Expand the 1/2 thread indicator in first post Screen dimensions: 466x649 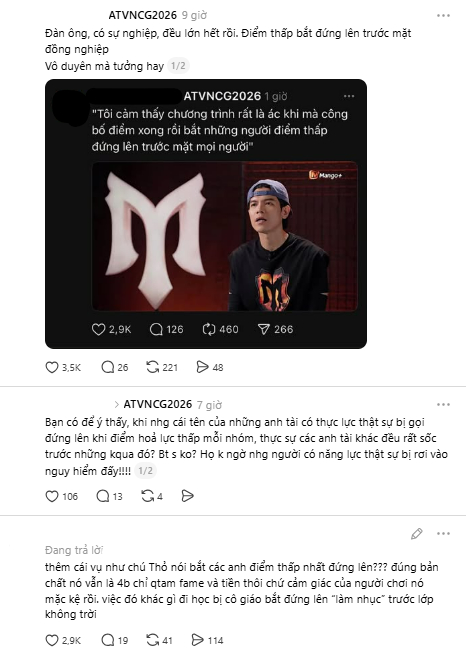[x=178, y=66]
